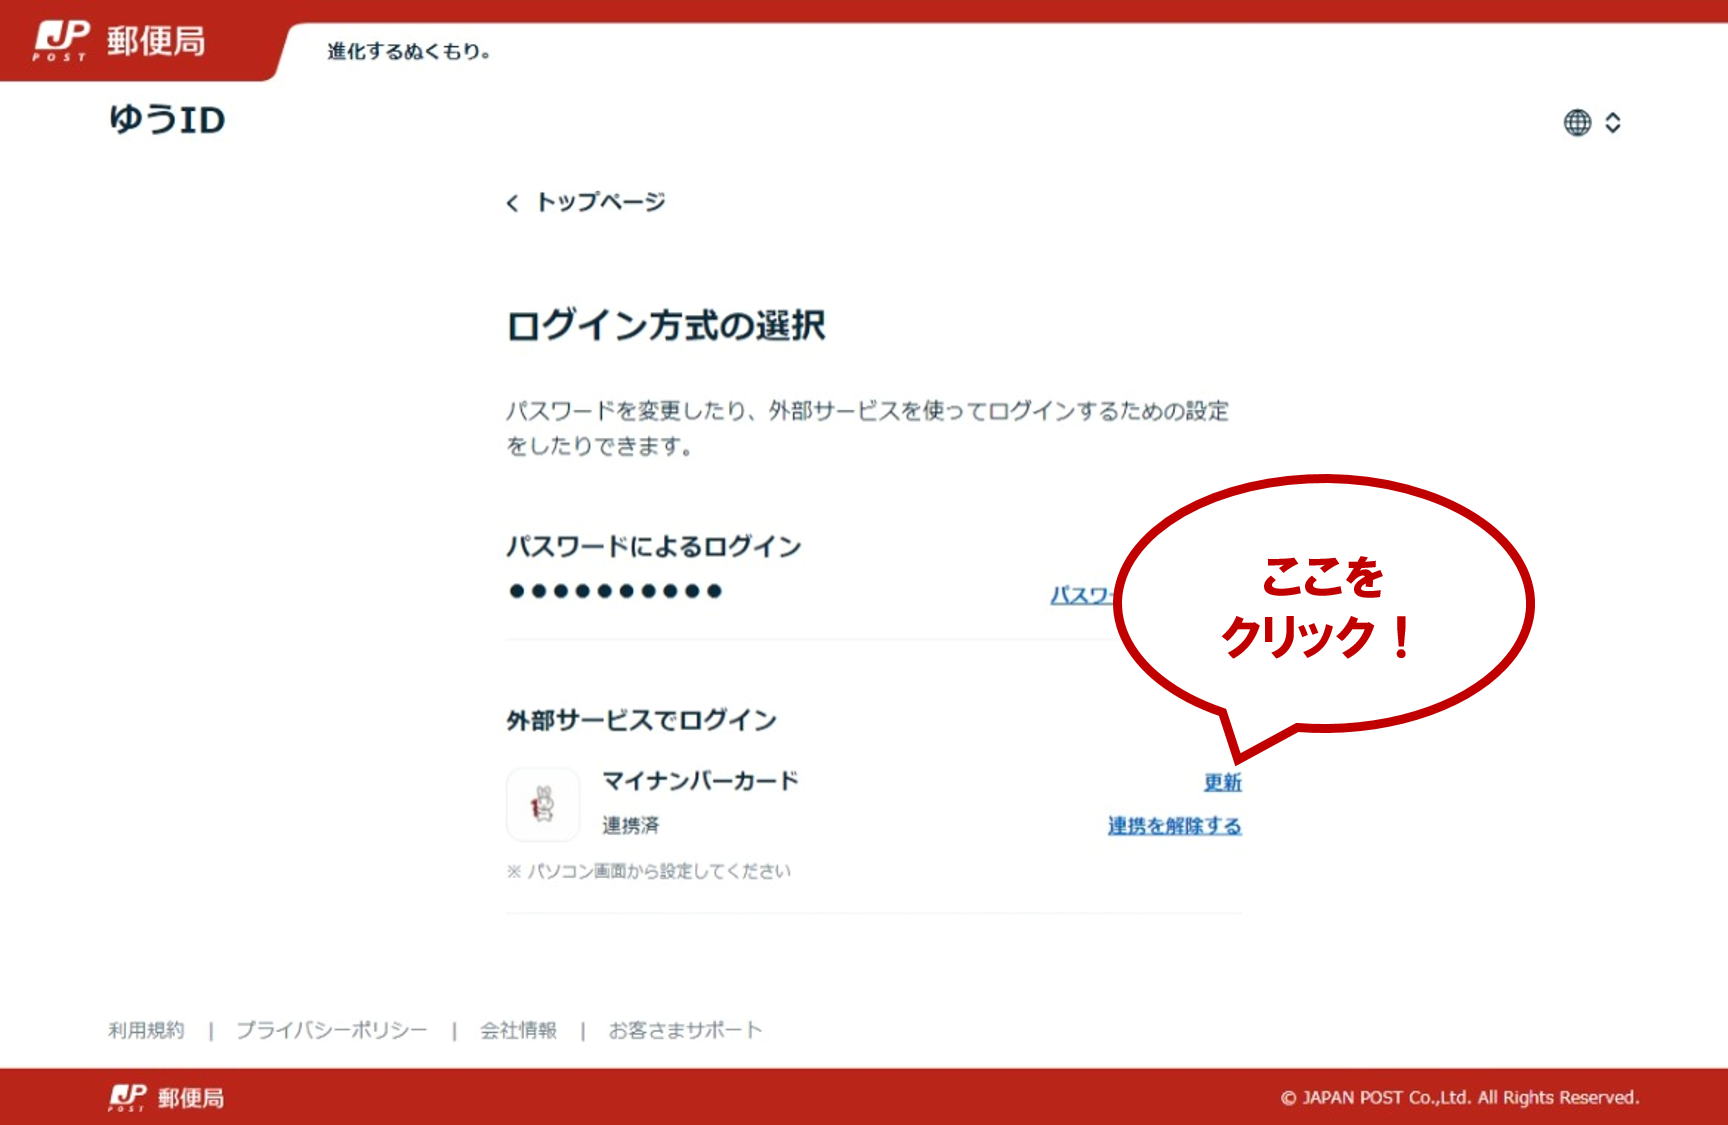Open プライバシーポリシー footer link
The width and height of the screenshot is (1728, 1125).
pyautogui.click(x=331, y=1030)
